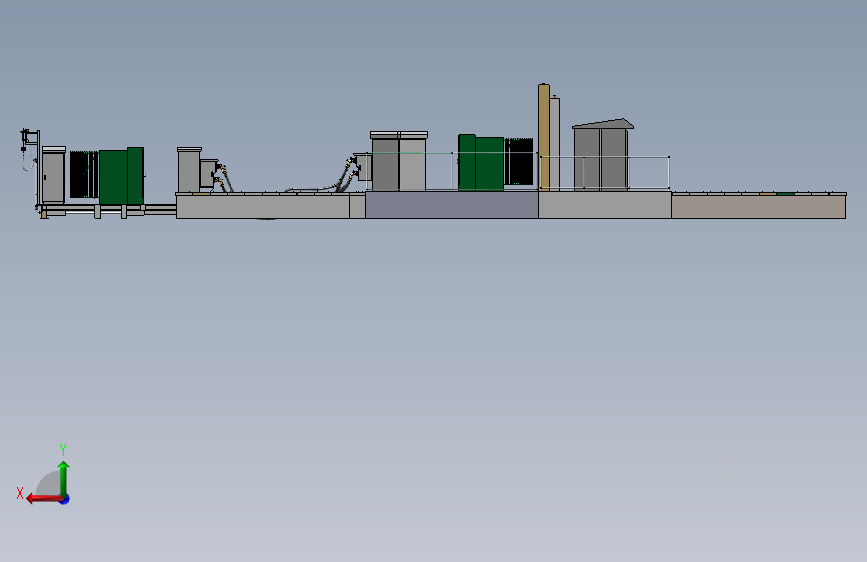Select the black finned radiator at the left end
Viewport: 867px width, 562px height.
pyautogui.click(x=84, y=174)
